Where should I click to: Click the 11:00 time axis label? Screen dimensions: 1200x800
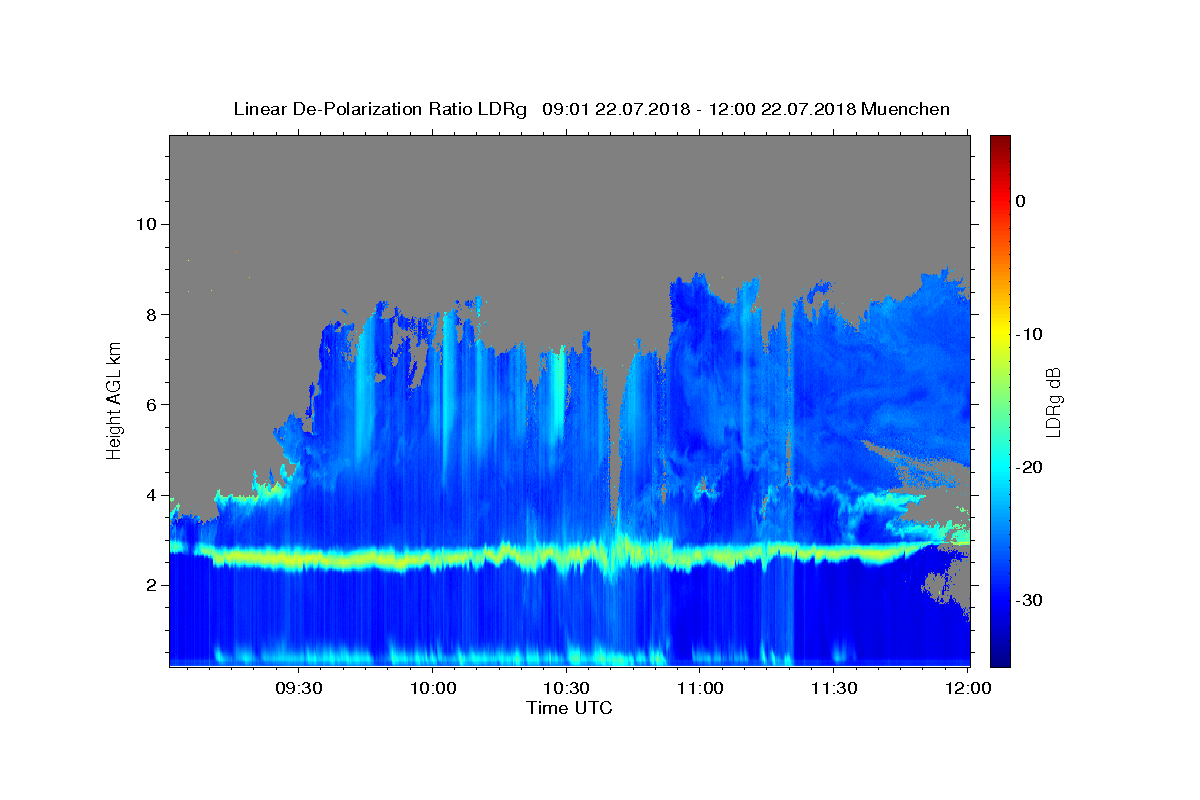click(x=700, y=688)
